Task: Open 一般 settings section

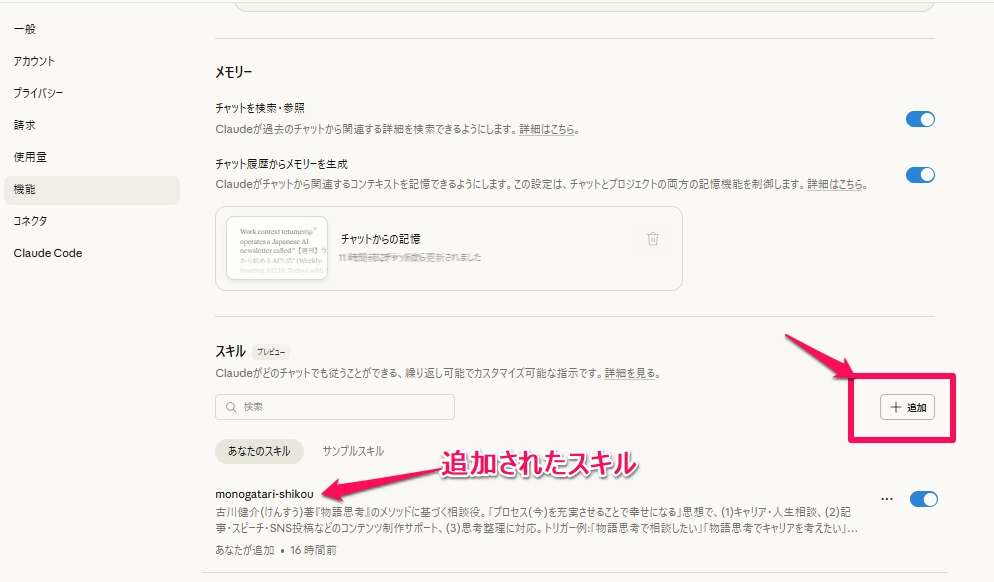Action: pos(25,29)
